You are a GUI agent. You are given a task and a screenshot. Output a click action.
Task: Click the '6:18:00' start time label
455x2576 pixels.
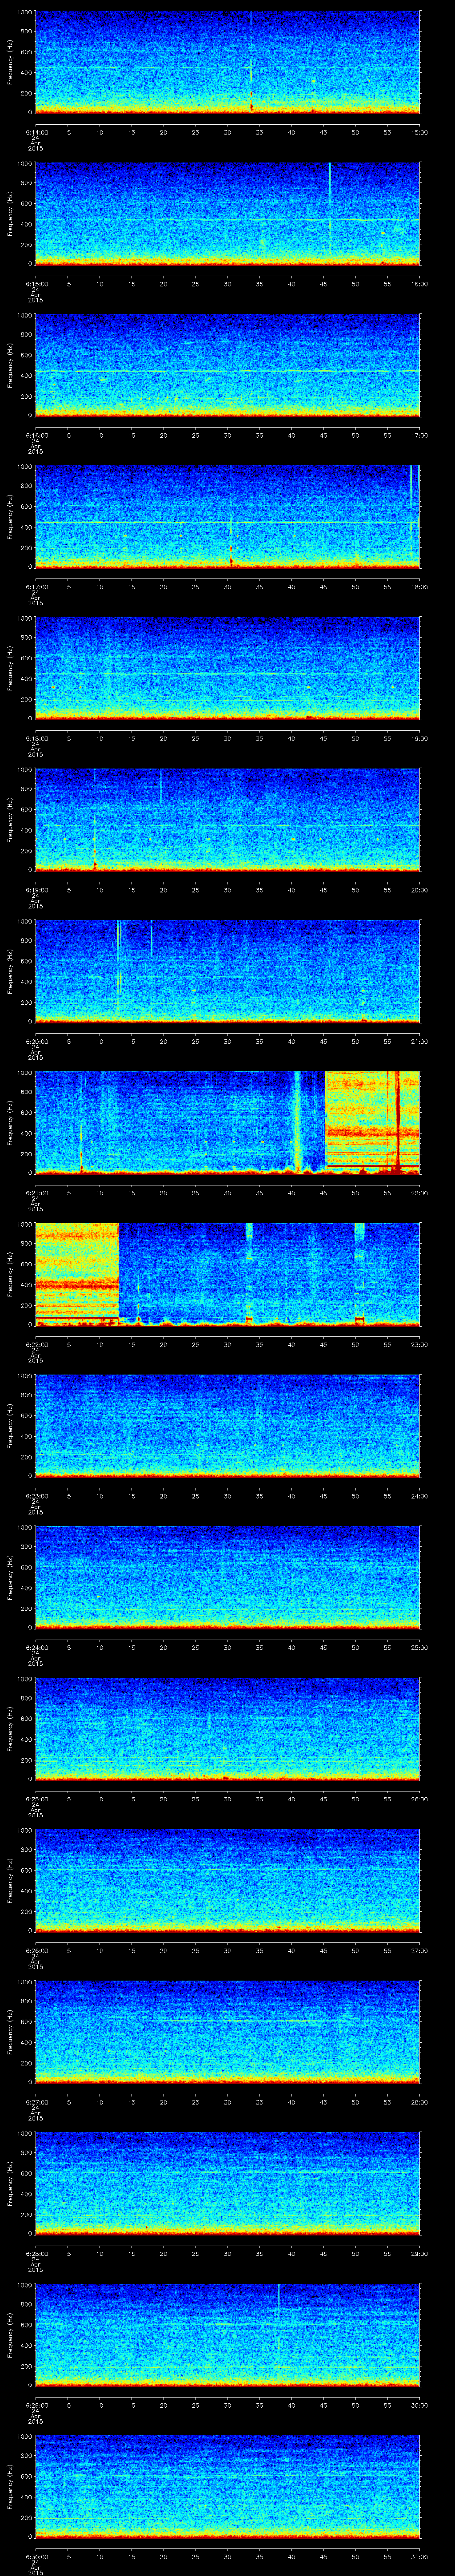[x=36, y=738]
